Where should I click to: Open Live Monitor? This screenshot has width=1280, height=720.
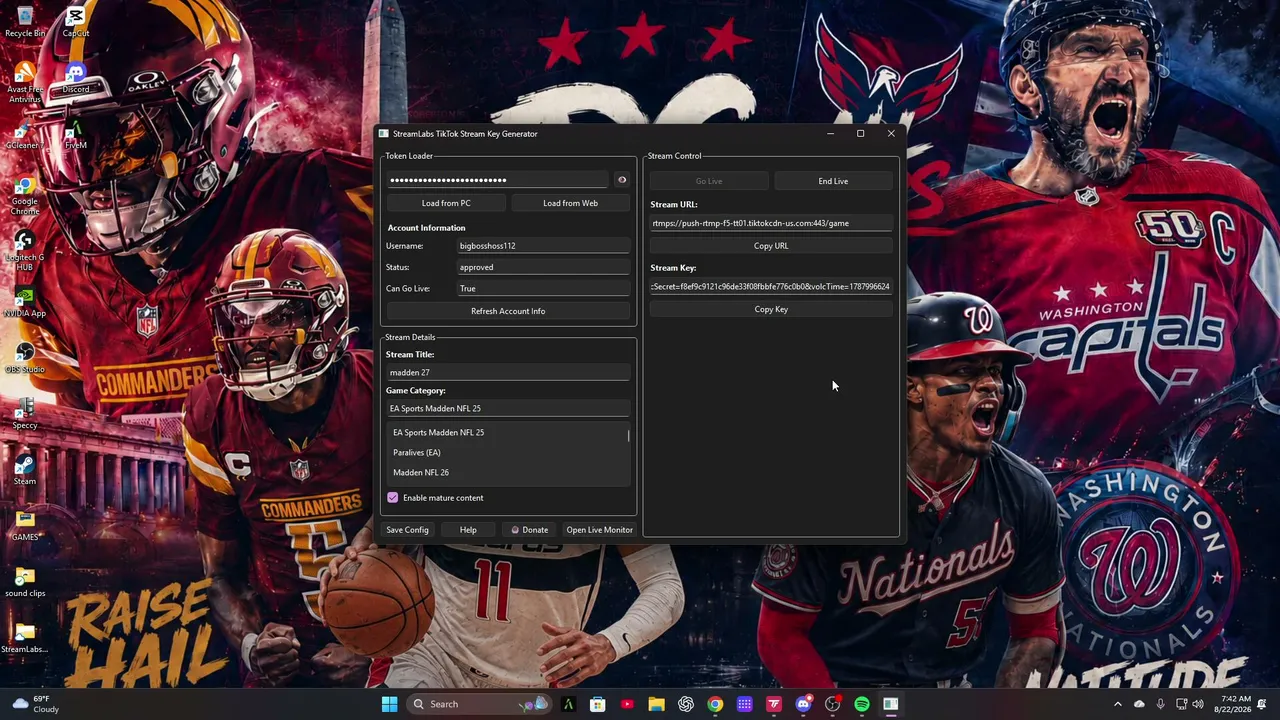pos(600,530)
